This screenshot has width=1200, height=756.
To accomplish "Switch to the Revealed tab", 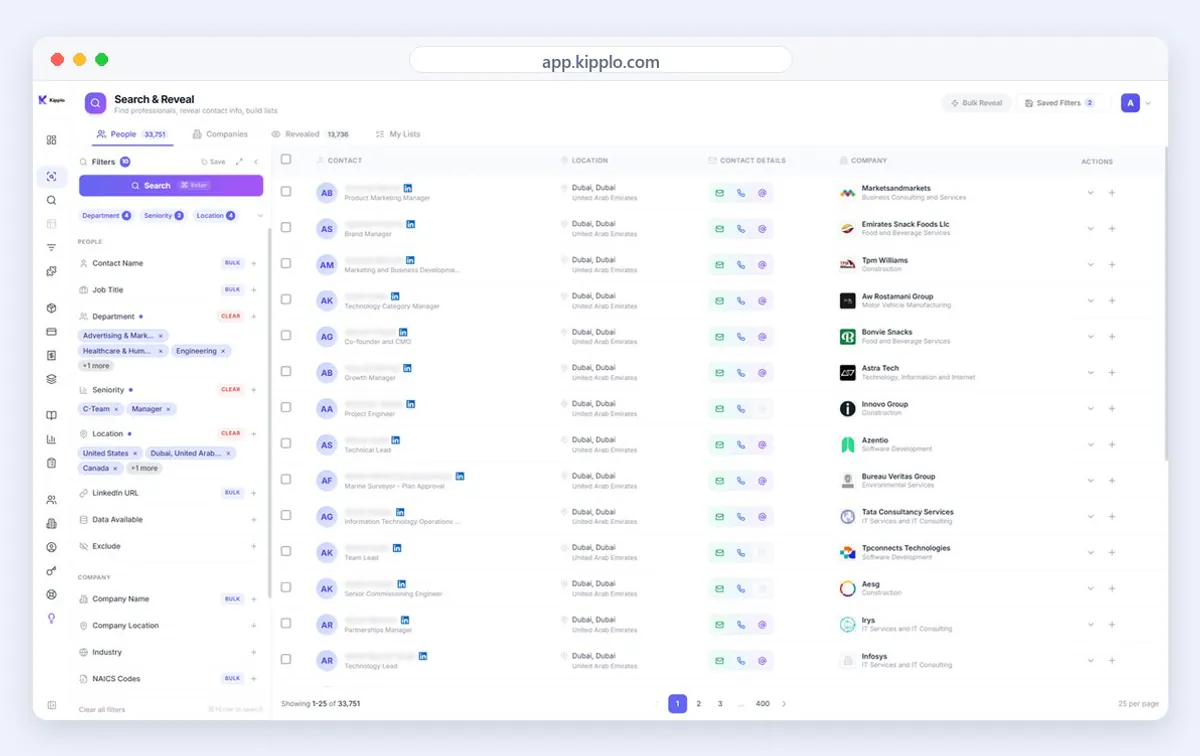I will tap(310, 134).
